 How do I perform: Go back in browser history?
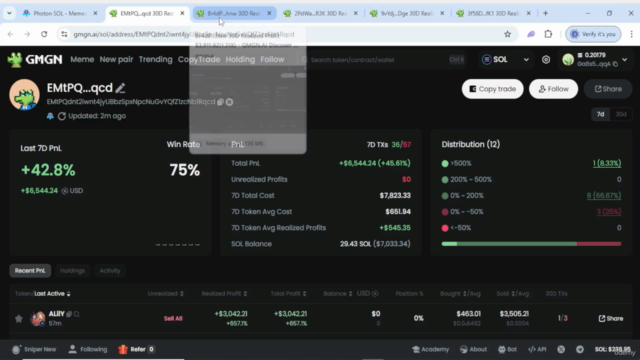point(10,34)
